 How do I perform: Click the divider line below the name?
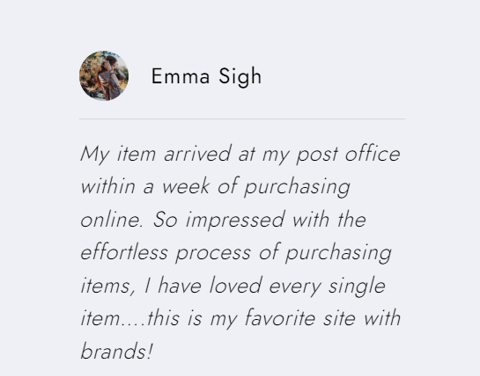pyautogui.click(x=242, y=118)
